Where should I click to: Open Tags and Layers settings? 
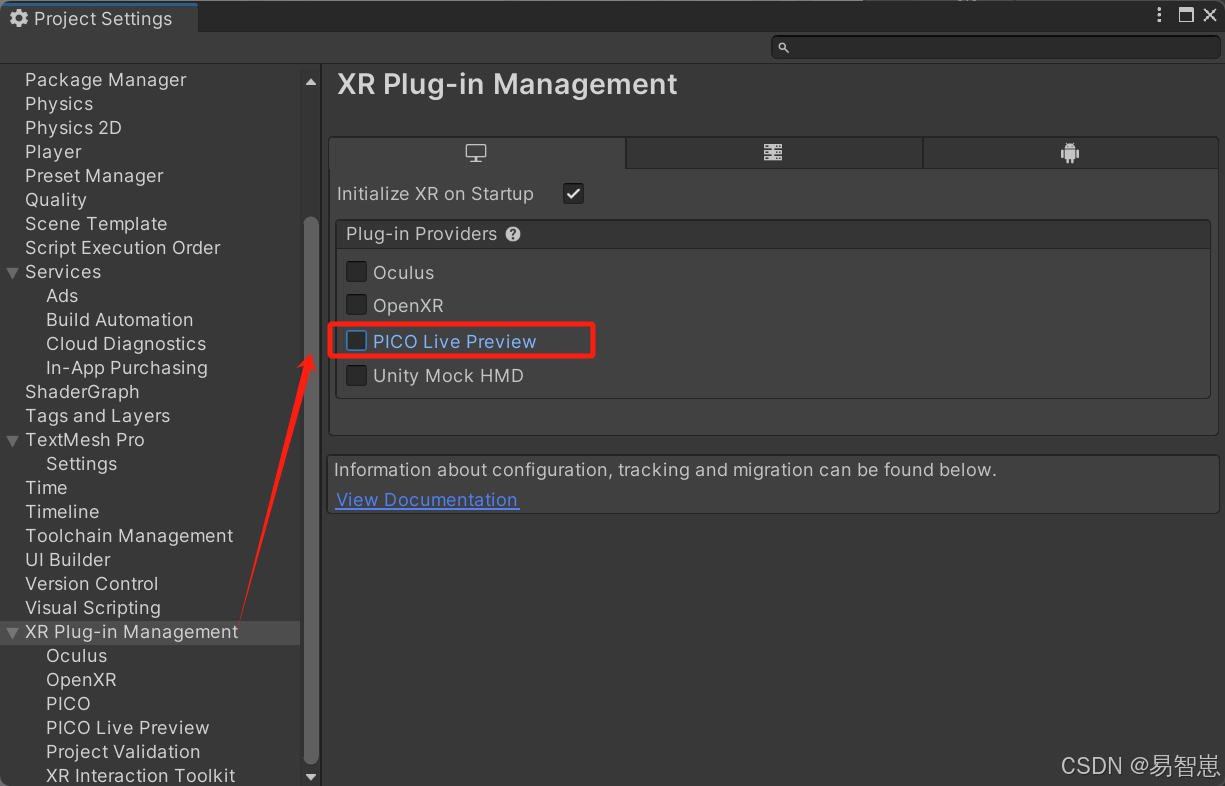97,416
